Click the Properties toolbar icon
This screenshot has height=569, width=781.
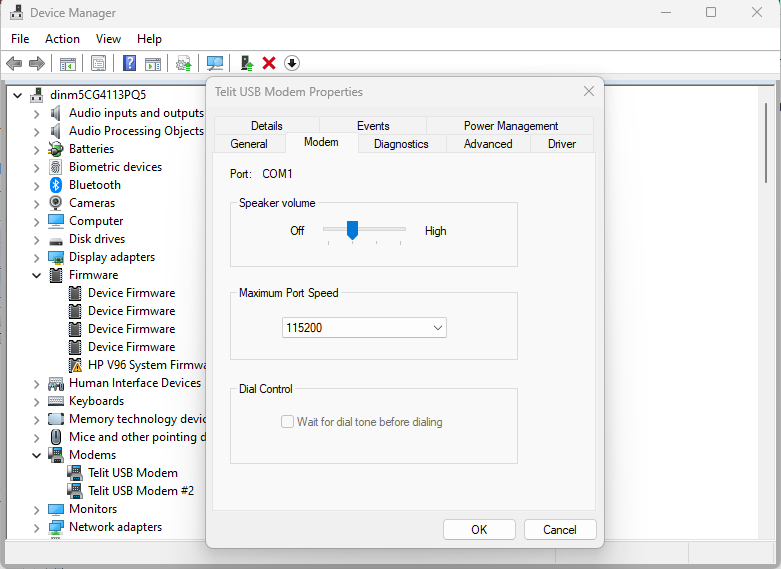pos(98,63)
